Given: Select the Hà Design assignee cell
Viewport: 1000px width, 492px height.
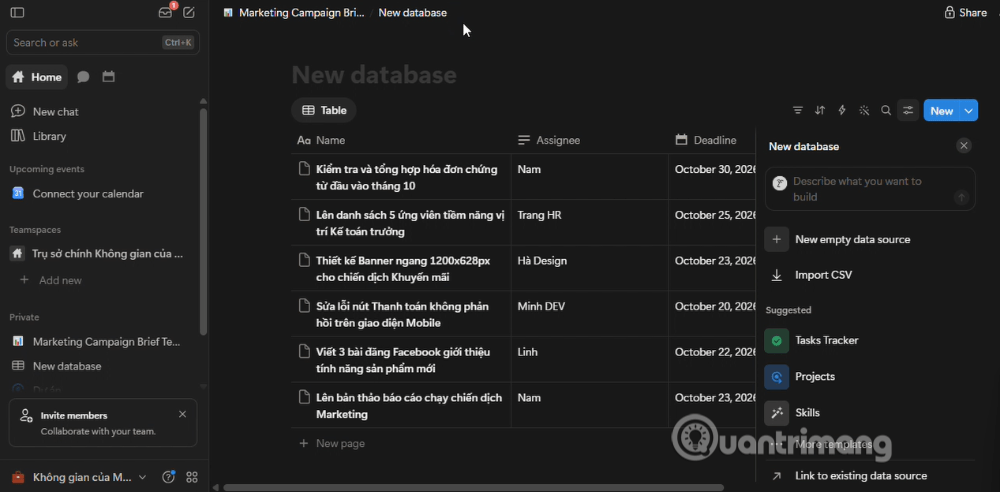Looking at the screenshot, I should pyautogui.click(x=590, y=268).
